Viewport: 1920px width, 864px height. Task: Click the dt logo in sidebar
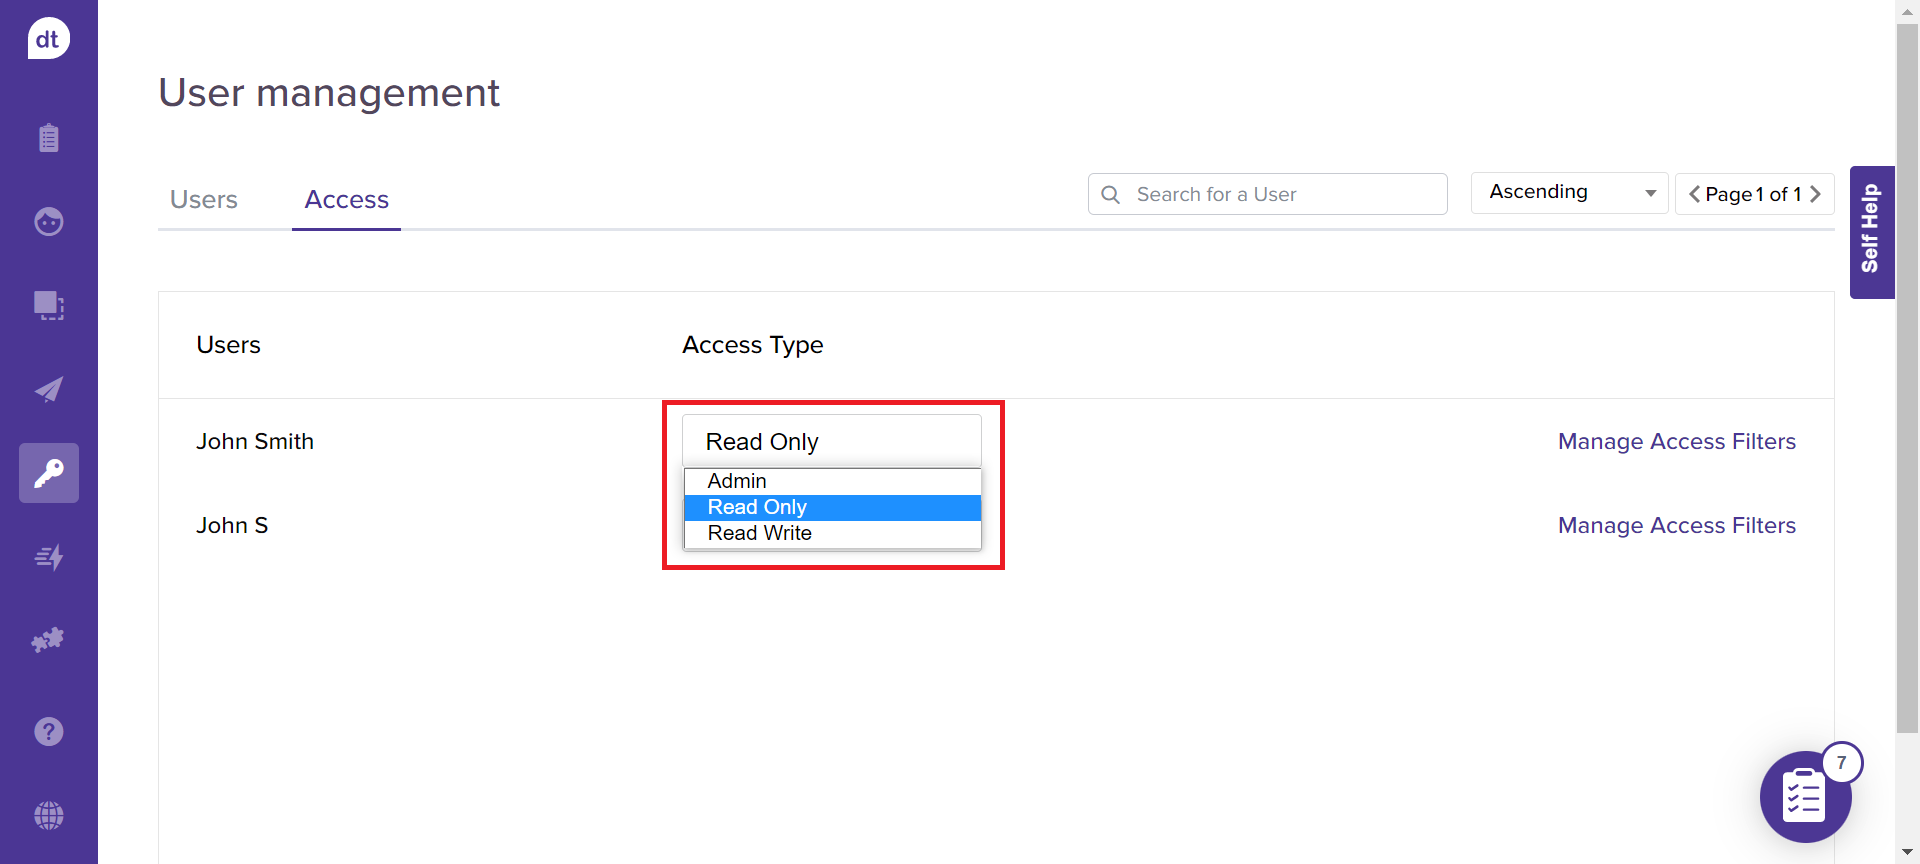48,39
